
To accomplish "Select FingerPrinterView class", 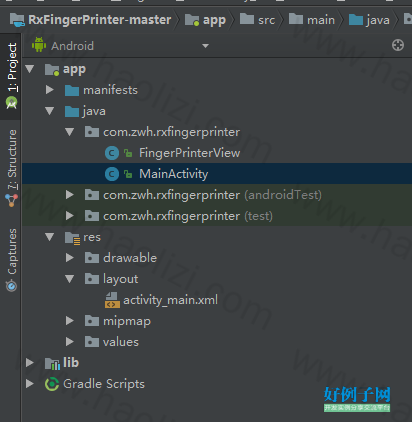I will [189, 153].
